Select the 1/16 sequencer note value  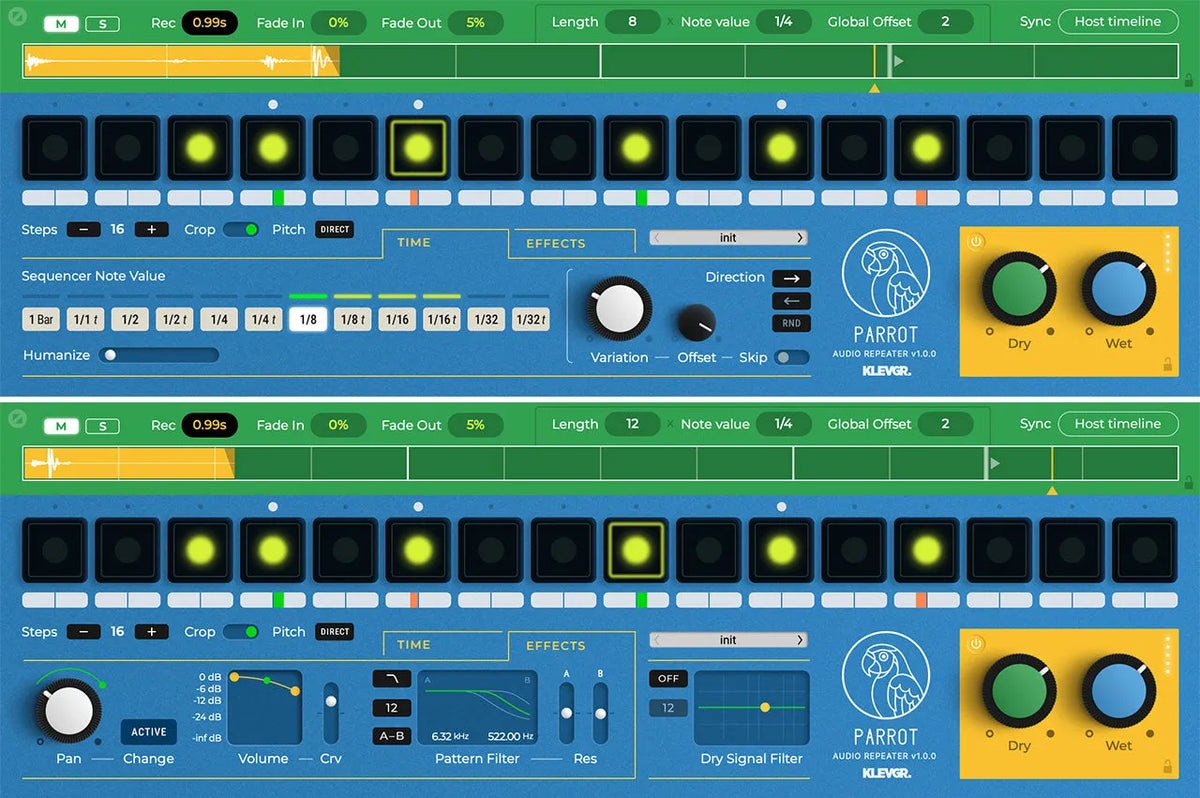tap(397, 320)
